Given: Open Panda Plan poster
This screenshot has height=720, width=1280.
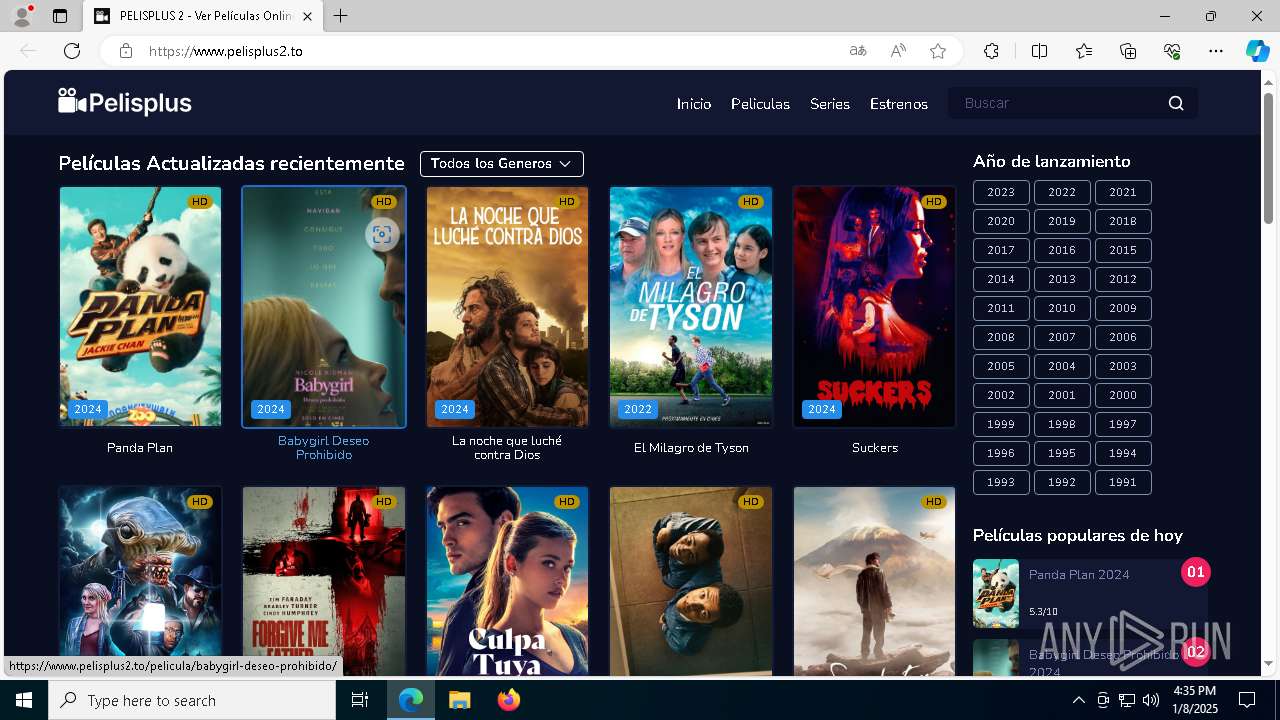Looking at the screenshot, I should click(140, 306).
